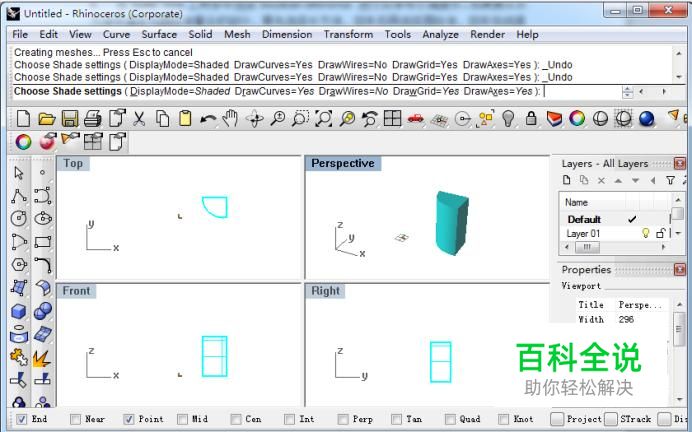
Task: Activate Zoom Window tool
Action: (300, 118)
